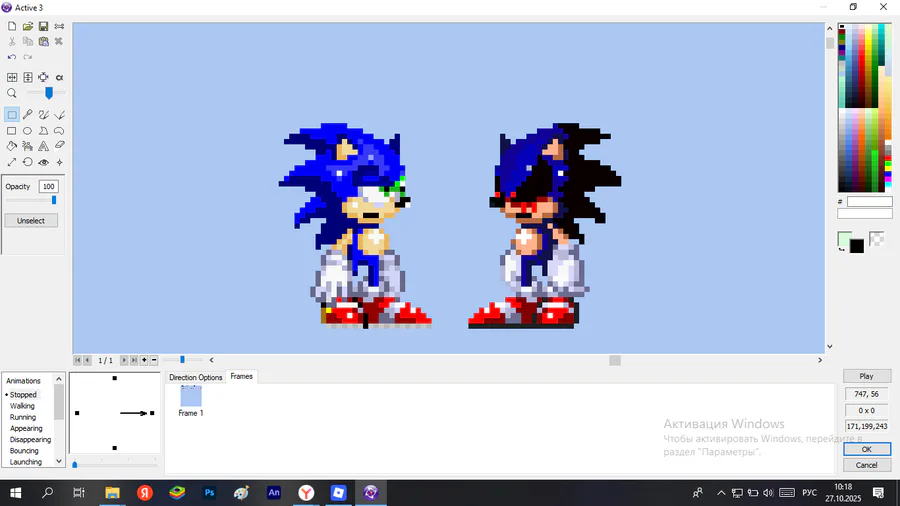Click down arrow of Animations list scrollbar
900x506 pixels.
[x=59, y=461]
